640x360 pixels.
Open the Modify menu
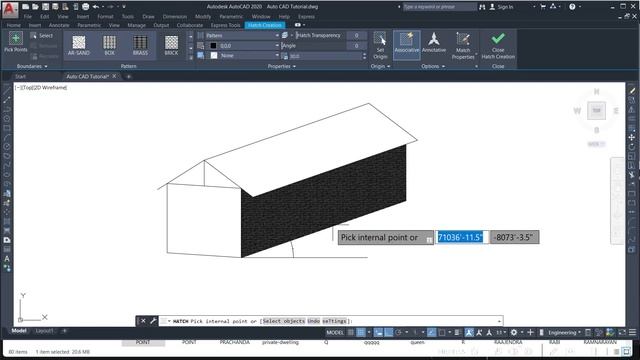coord(203,17)
